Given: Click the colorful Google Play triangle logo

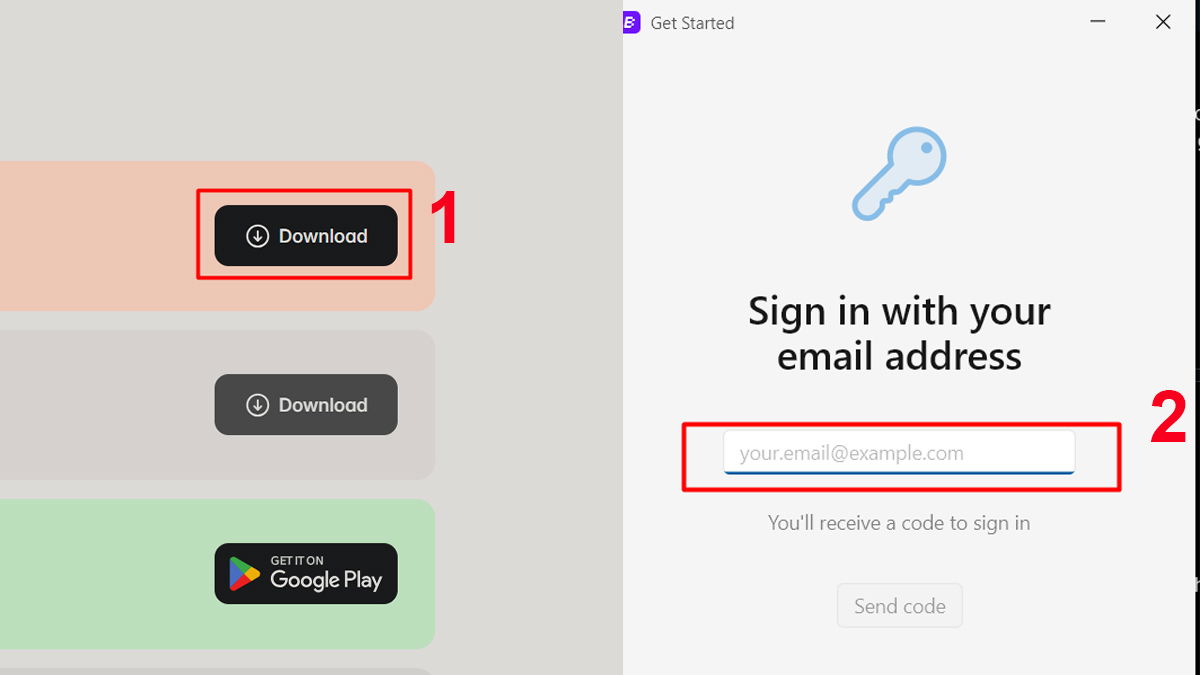Looking at the screenshot, I should click(x=243, y=574).
